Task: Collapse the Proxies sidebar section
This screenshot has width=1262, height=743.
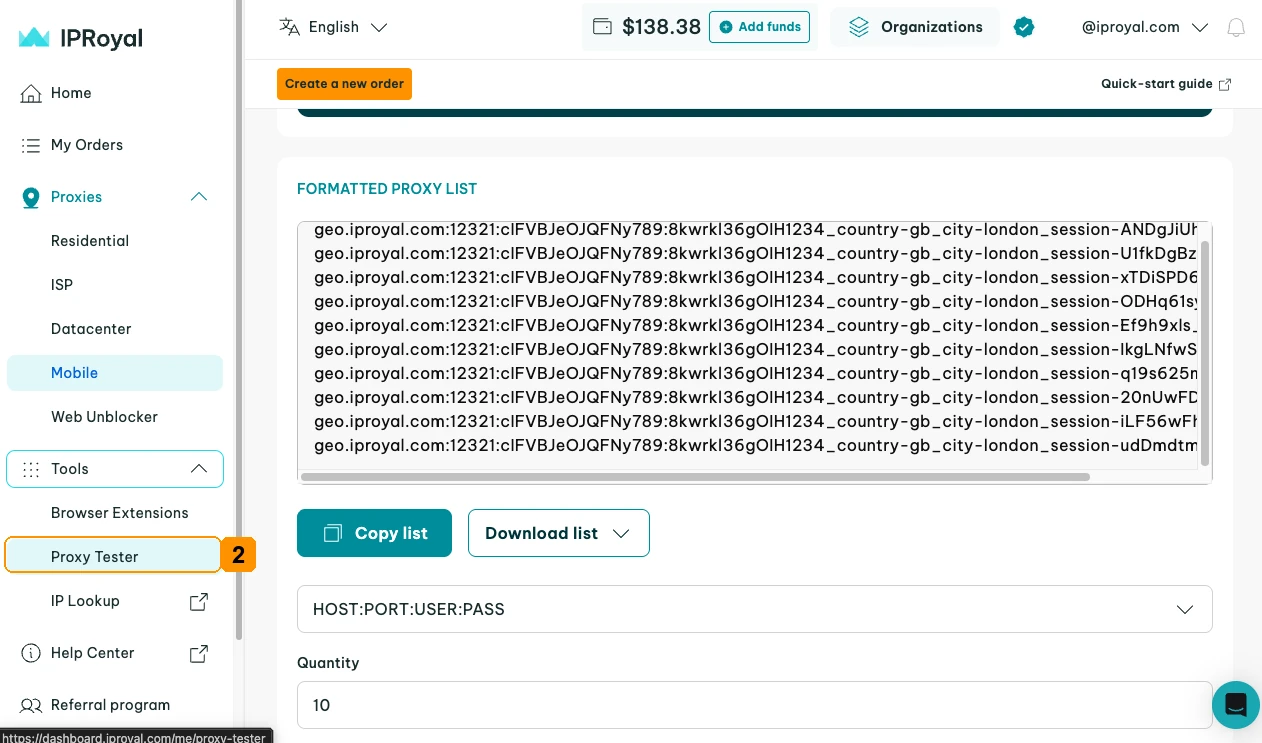Action: point(199,197)
